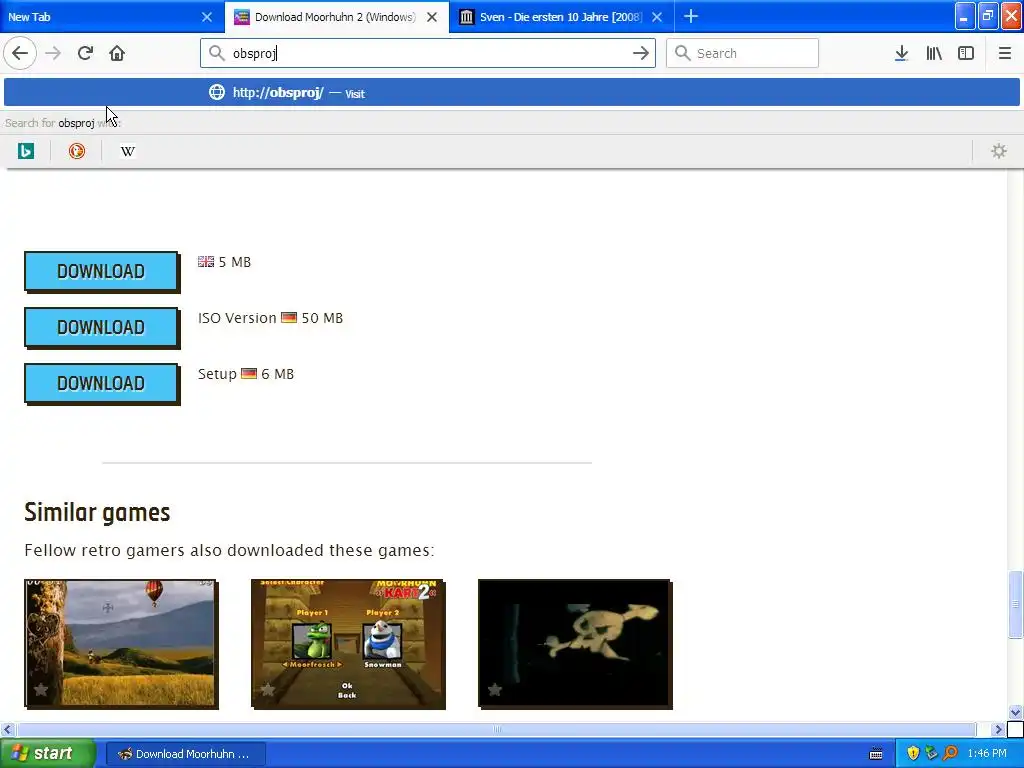
Task: Close the Sven tab
Action: [x=657, y=17]
